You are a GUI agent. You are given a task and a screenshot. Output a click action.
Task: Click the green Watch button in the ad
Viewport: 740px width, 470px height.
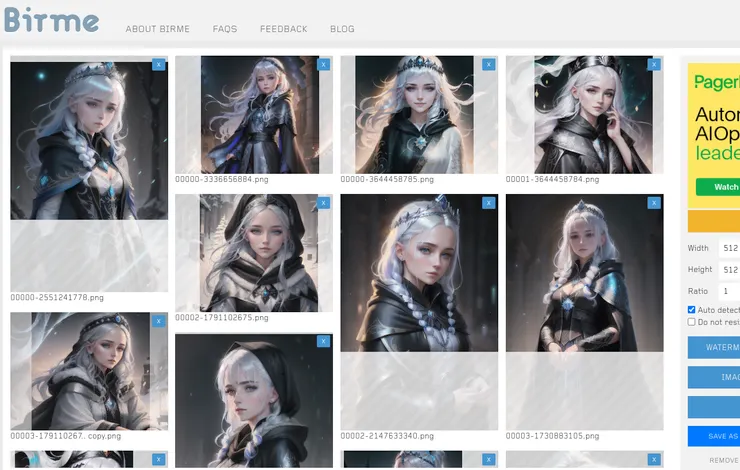click(x=718, y=187)
